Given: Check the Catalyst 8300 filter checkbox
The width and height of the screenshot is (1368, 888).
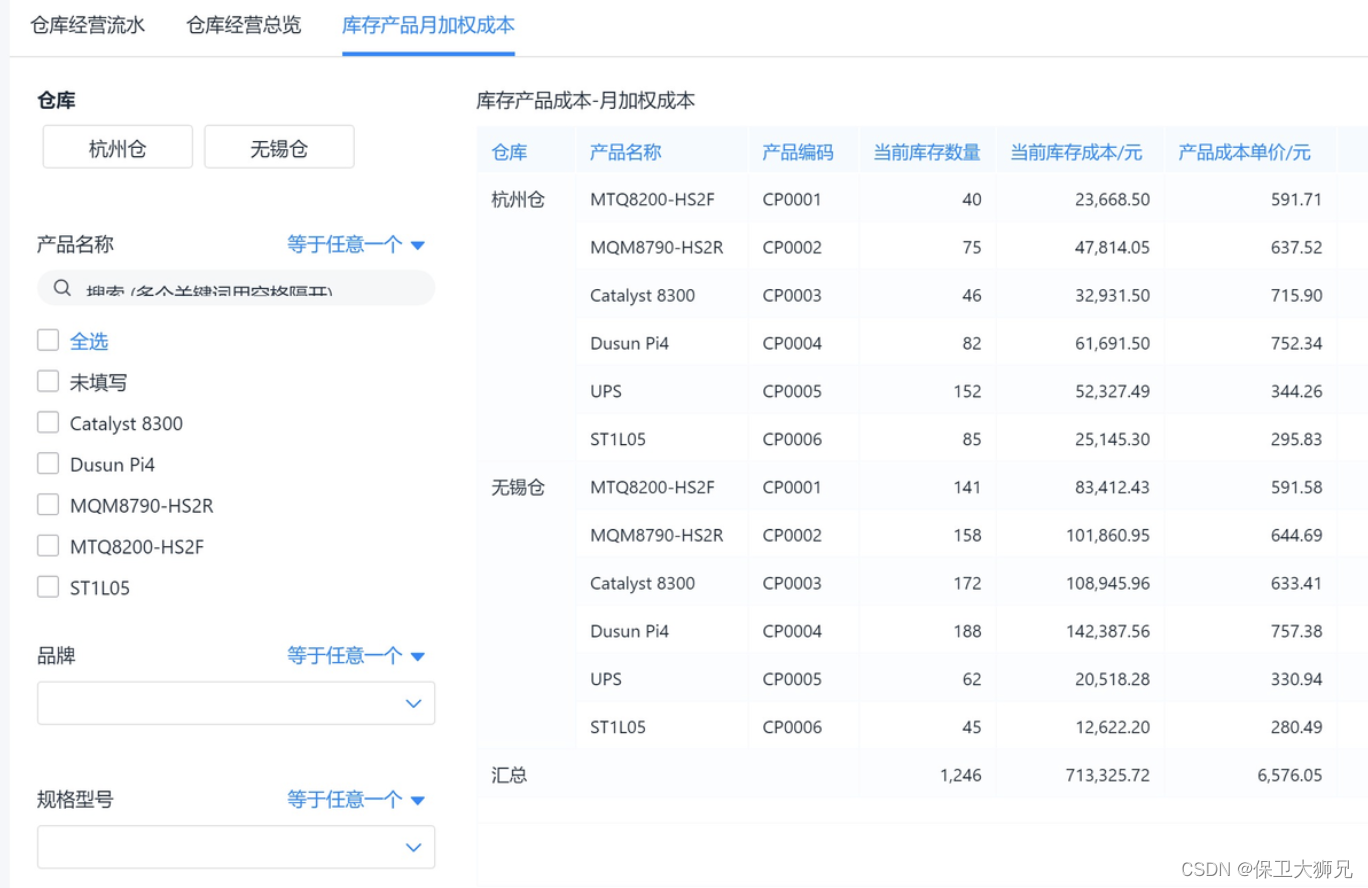Looking at the screenshot, I should [x=48, y=423].
